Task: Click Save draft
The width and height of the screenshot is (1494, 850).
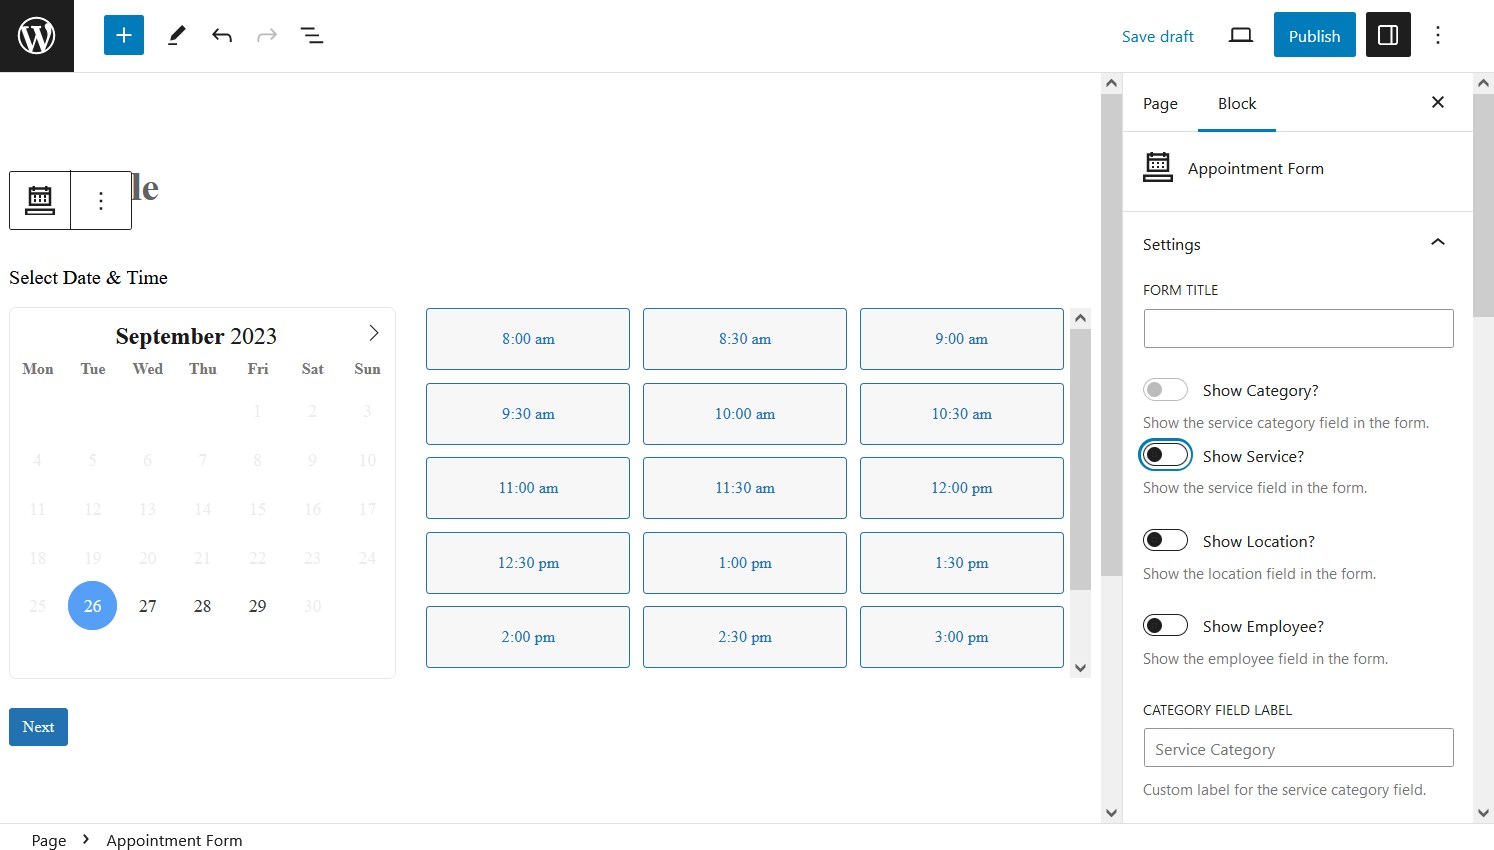Action: point(1158,36)
